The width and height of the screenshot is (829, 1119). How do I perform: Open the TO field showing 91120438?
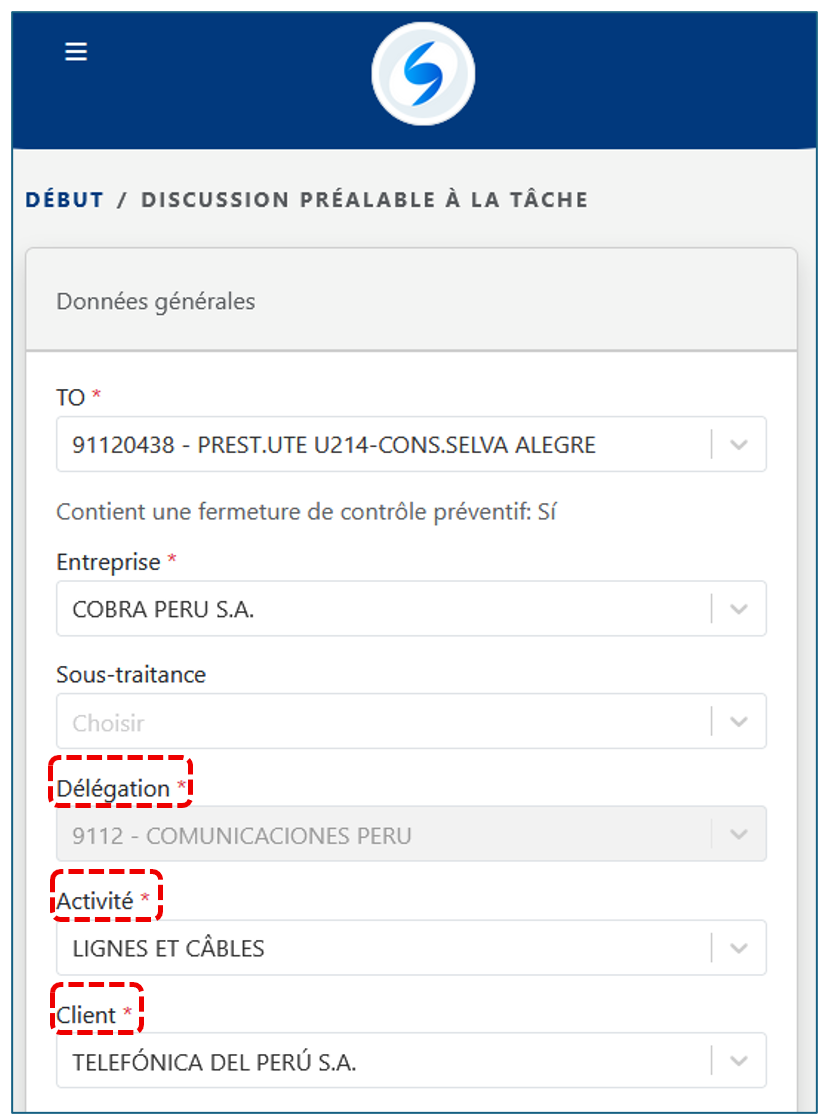pyautogui.click(x=380, y=445)
